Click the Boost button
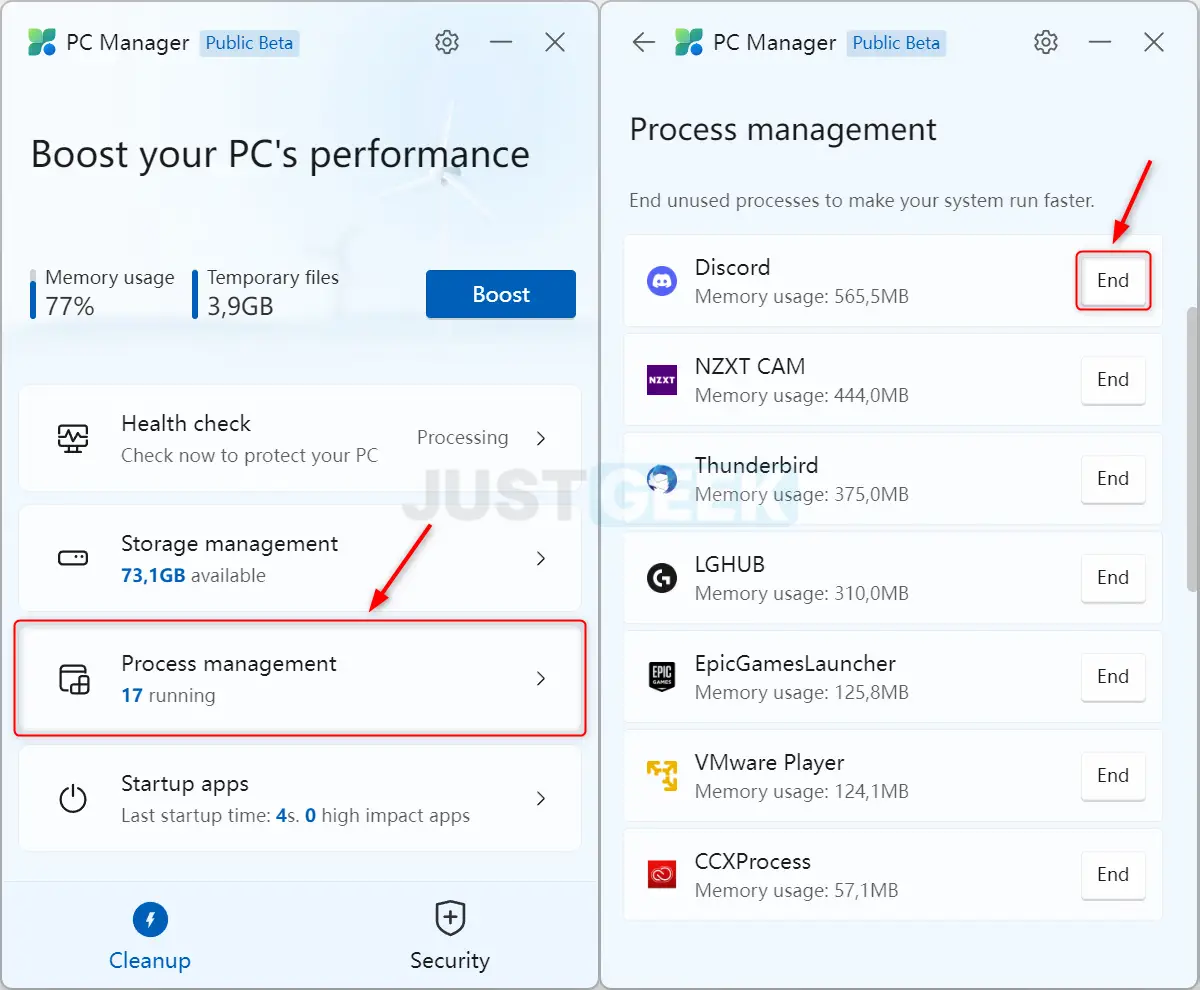 click(501, 294)
